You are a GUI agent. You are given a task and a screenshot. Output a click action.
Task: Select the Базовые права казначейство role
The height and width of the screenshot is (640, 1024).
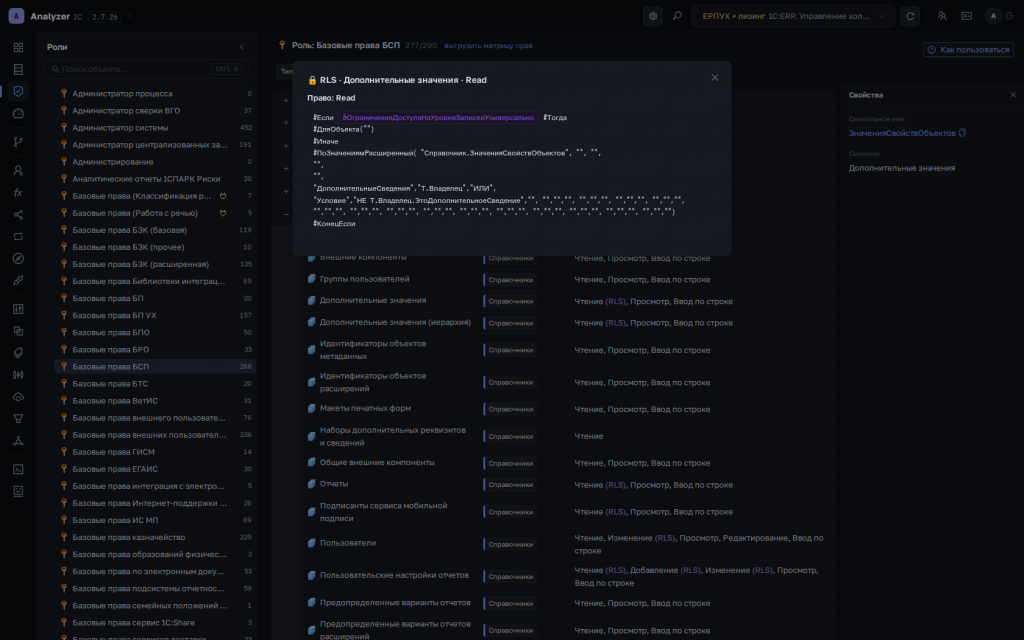tap(155, 537)
